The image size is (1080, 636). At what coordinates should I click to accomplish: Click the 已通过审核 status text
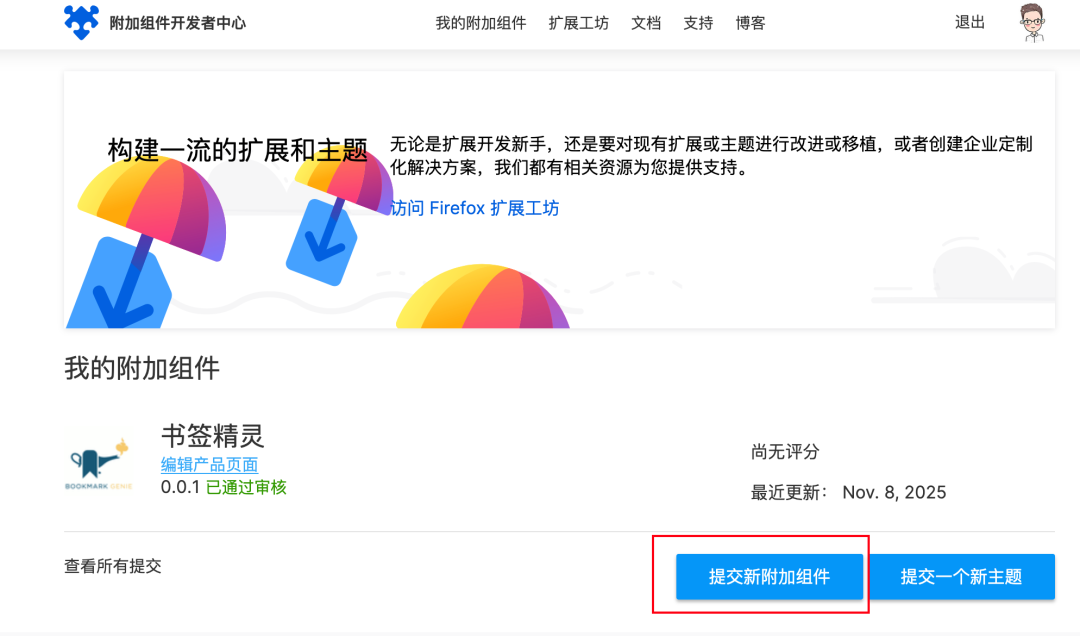click(246, 487)
